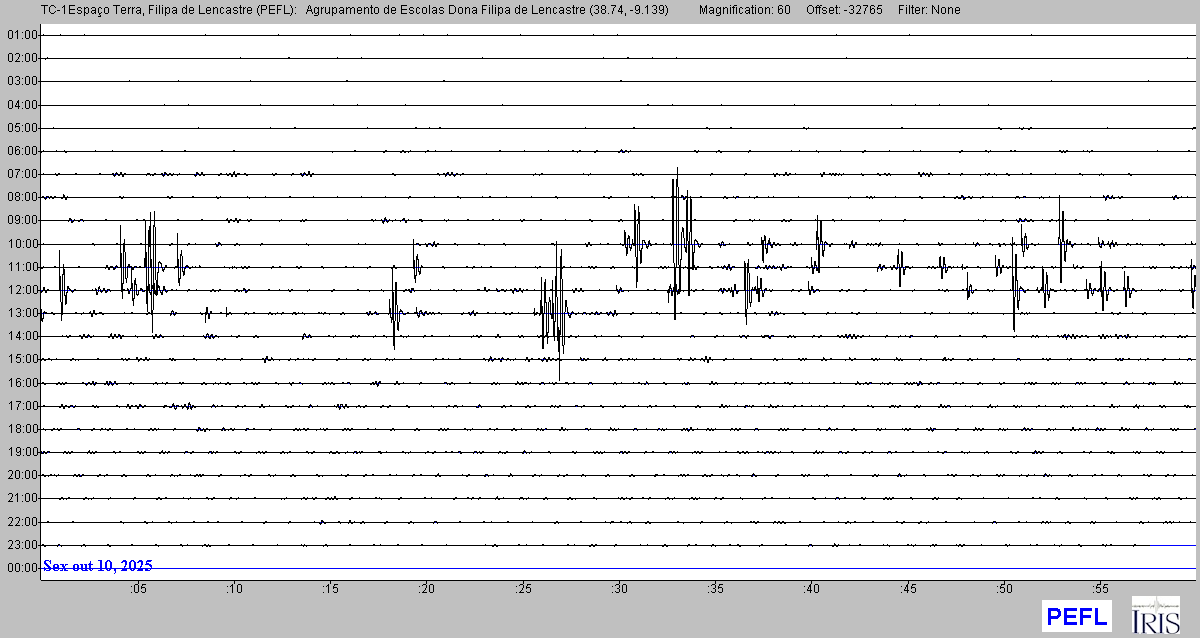Click the PEFL station logo

click(1076, 616)
